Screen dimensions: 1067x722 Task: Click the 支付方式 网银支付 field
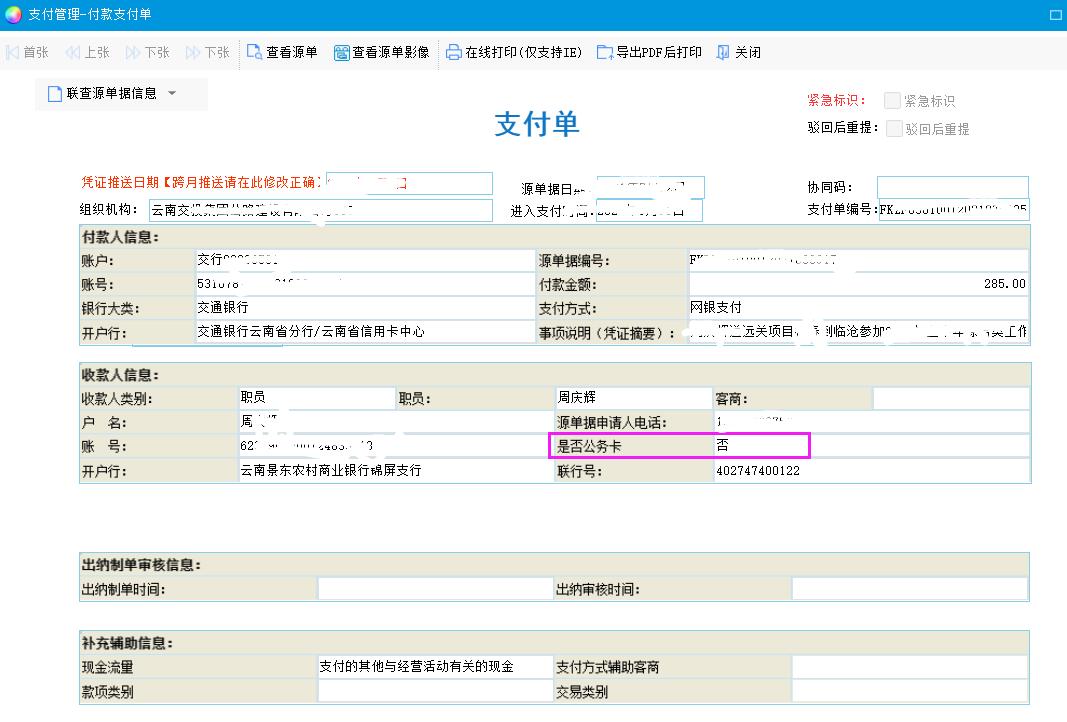(857, 308)
